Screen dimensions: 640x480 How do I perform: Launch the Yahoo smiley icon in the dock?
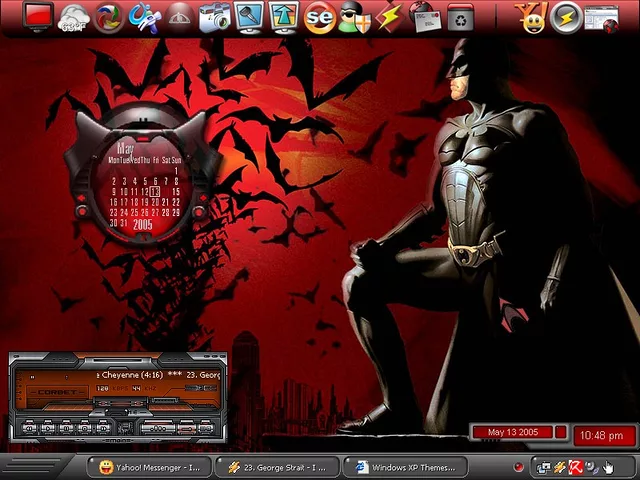531,17
